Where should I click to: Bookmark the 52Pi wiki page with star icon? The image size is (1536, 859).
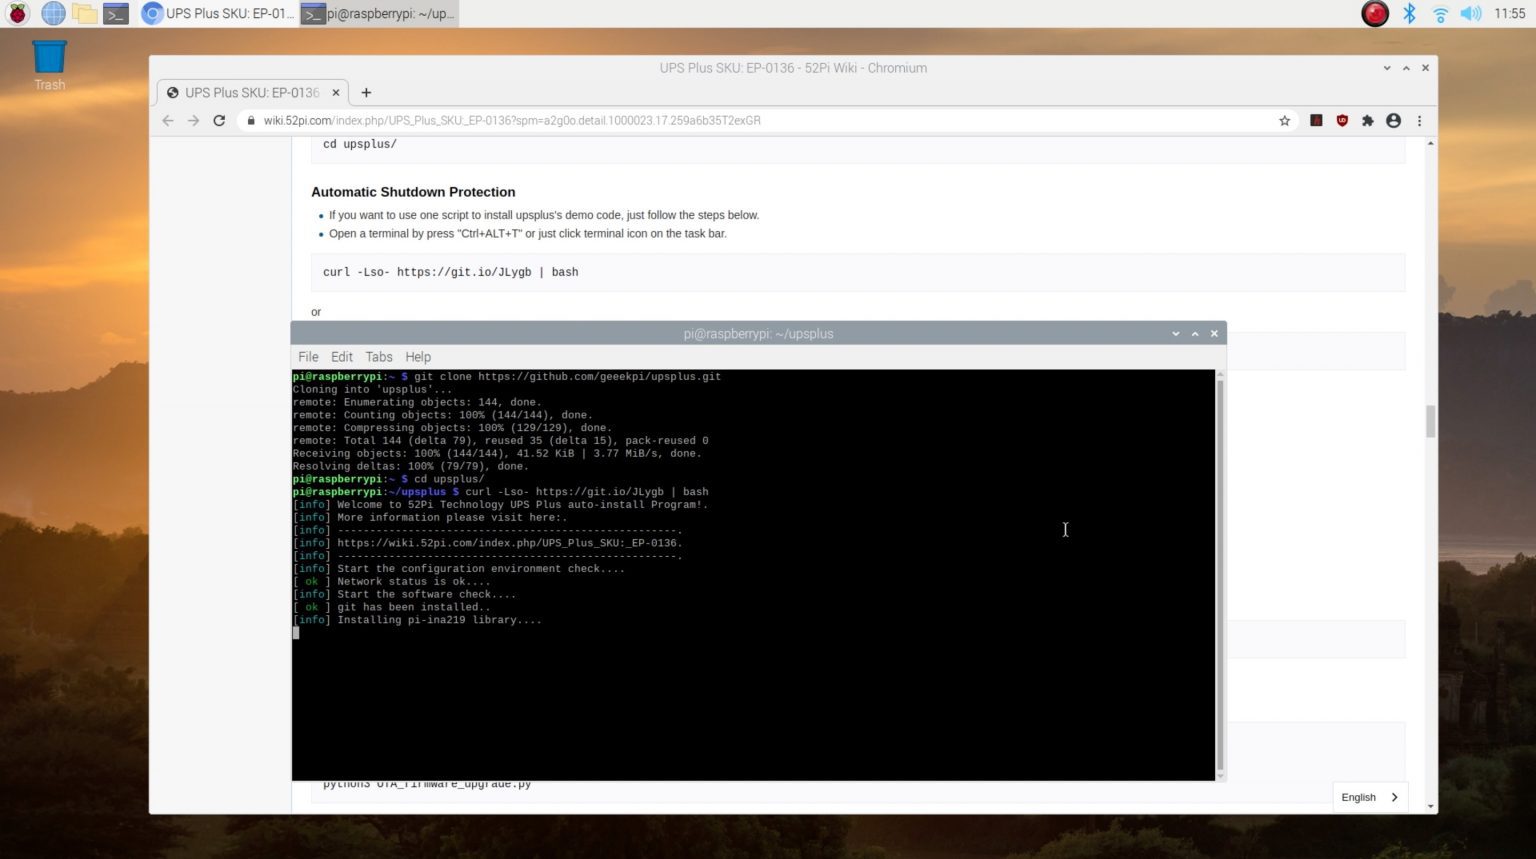(1284, 120)
